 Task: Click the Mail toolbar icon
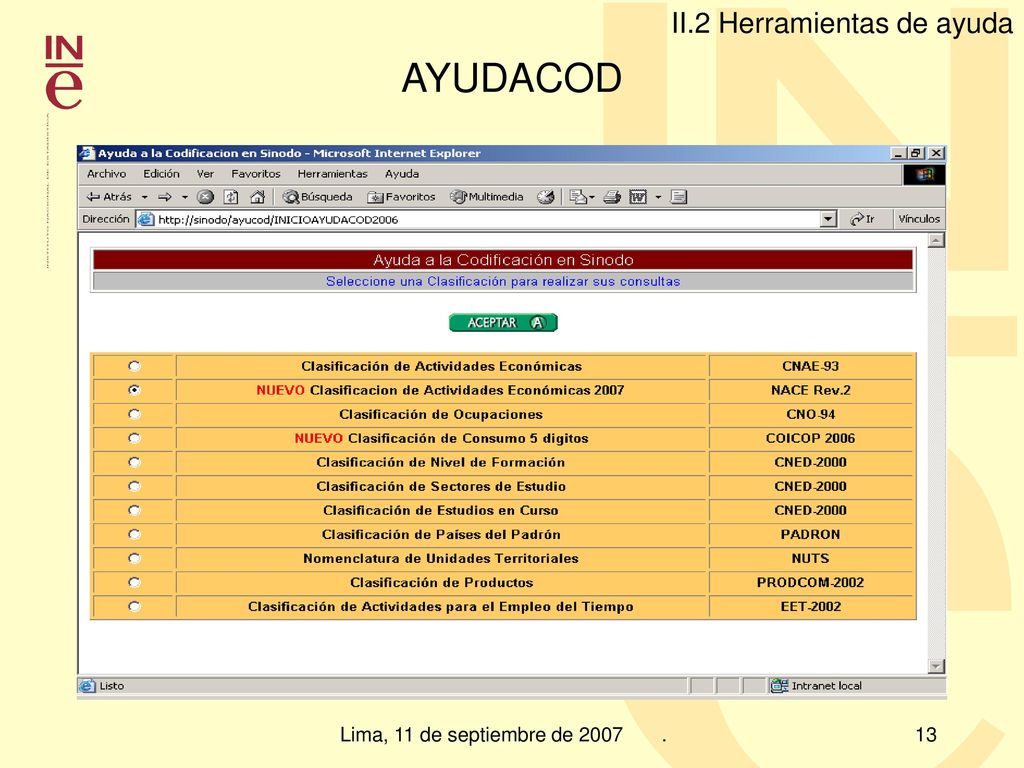577,197
